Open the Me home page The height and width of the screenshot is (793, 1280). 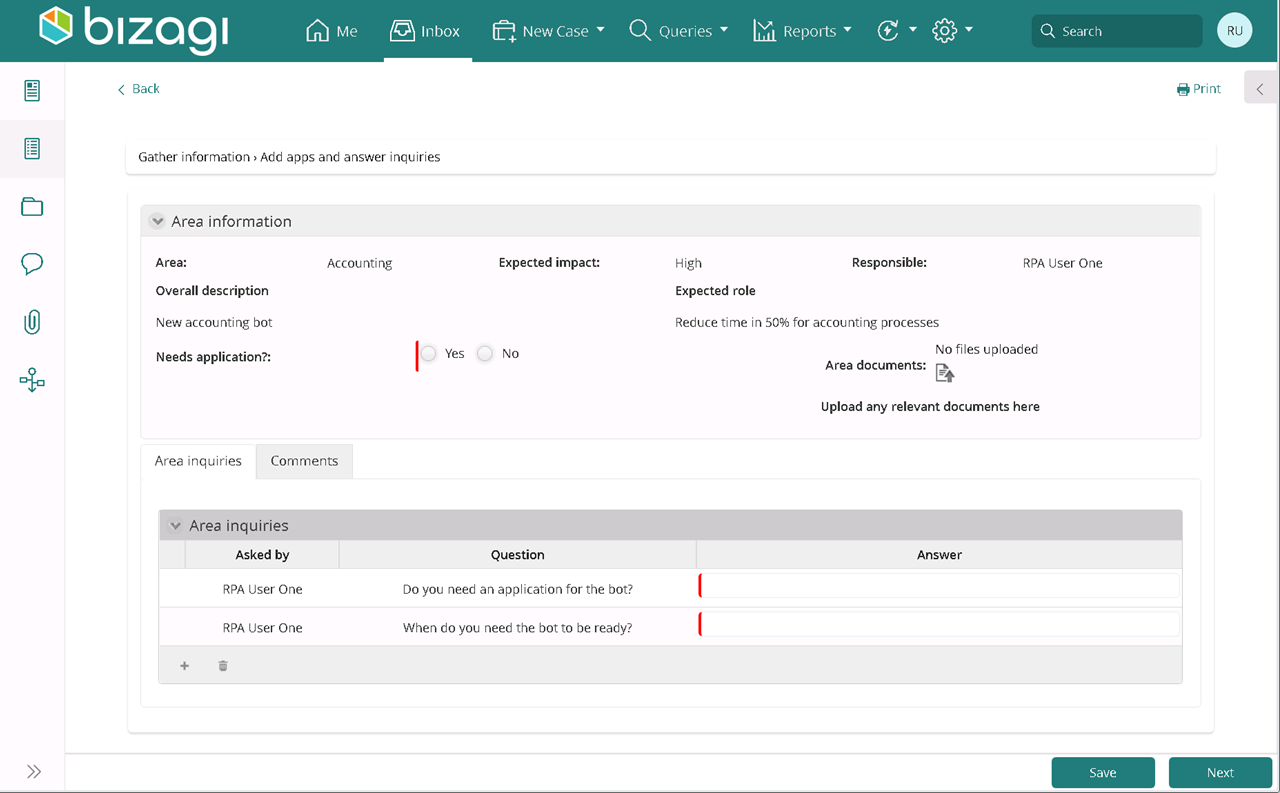(x=331, y=31)
